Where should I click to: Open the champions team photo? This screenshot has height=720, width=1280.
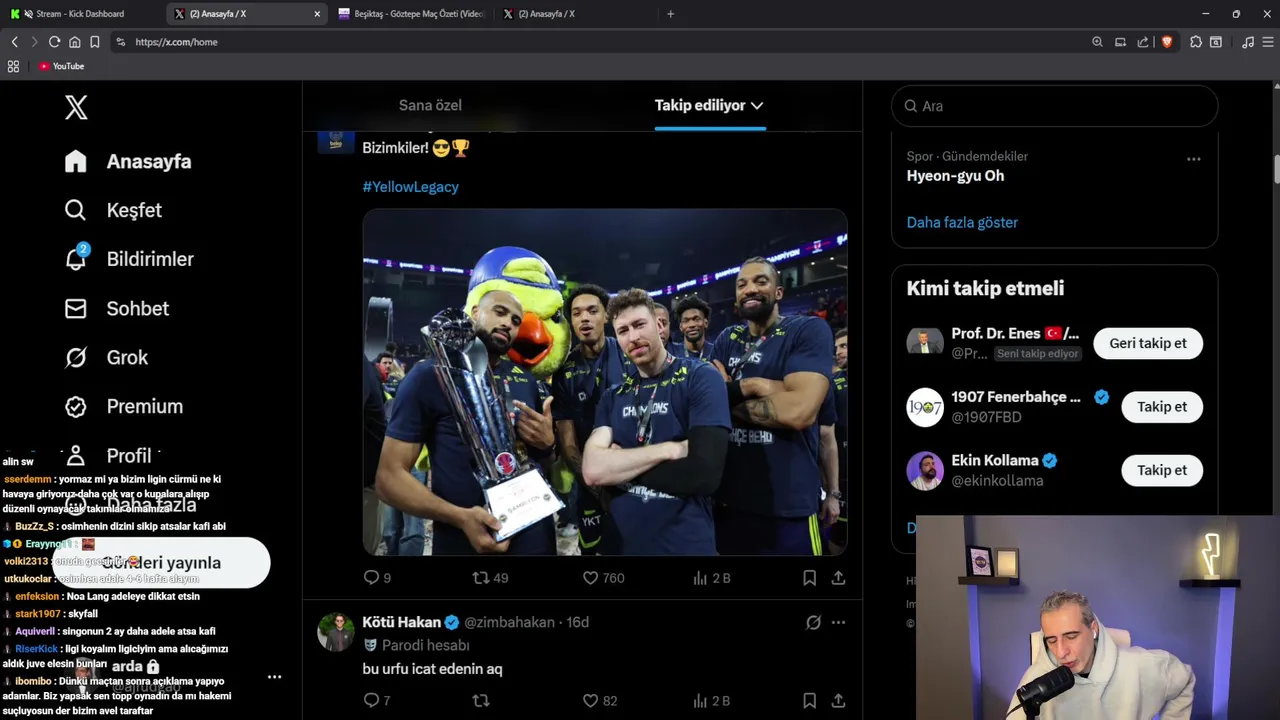point(605,382)
